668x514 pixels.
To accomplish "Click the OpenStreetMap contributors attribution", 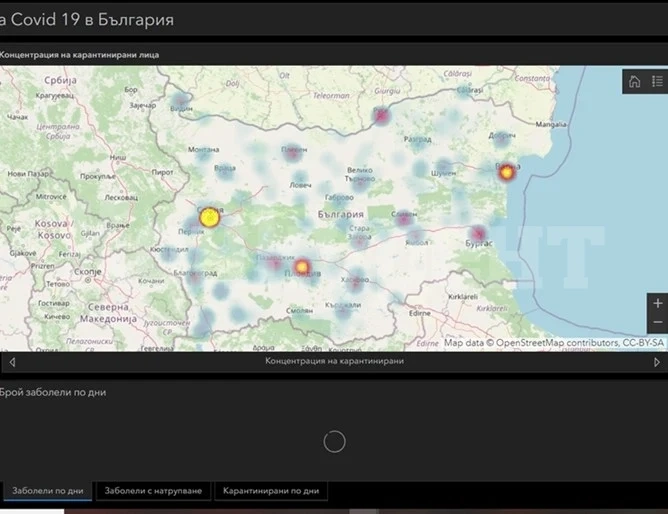I will (554, 343).
